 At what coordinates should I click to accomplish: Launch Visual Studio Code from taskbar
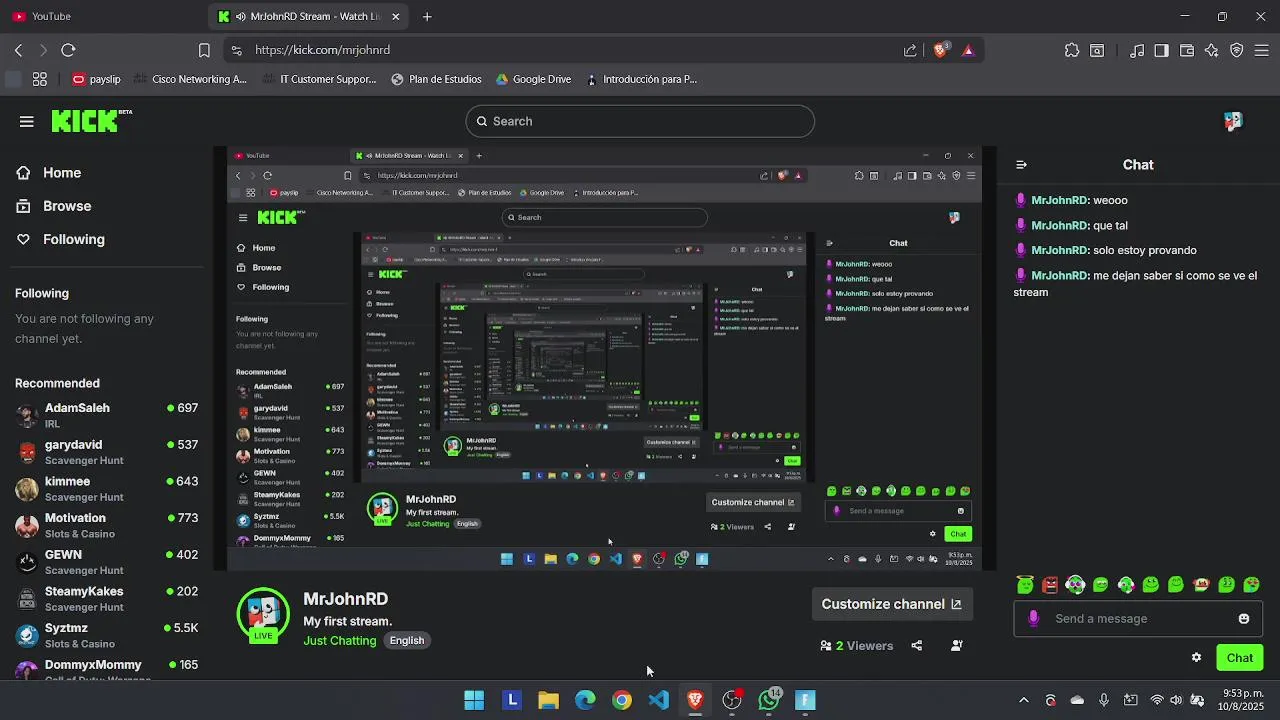coord(658,700)
